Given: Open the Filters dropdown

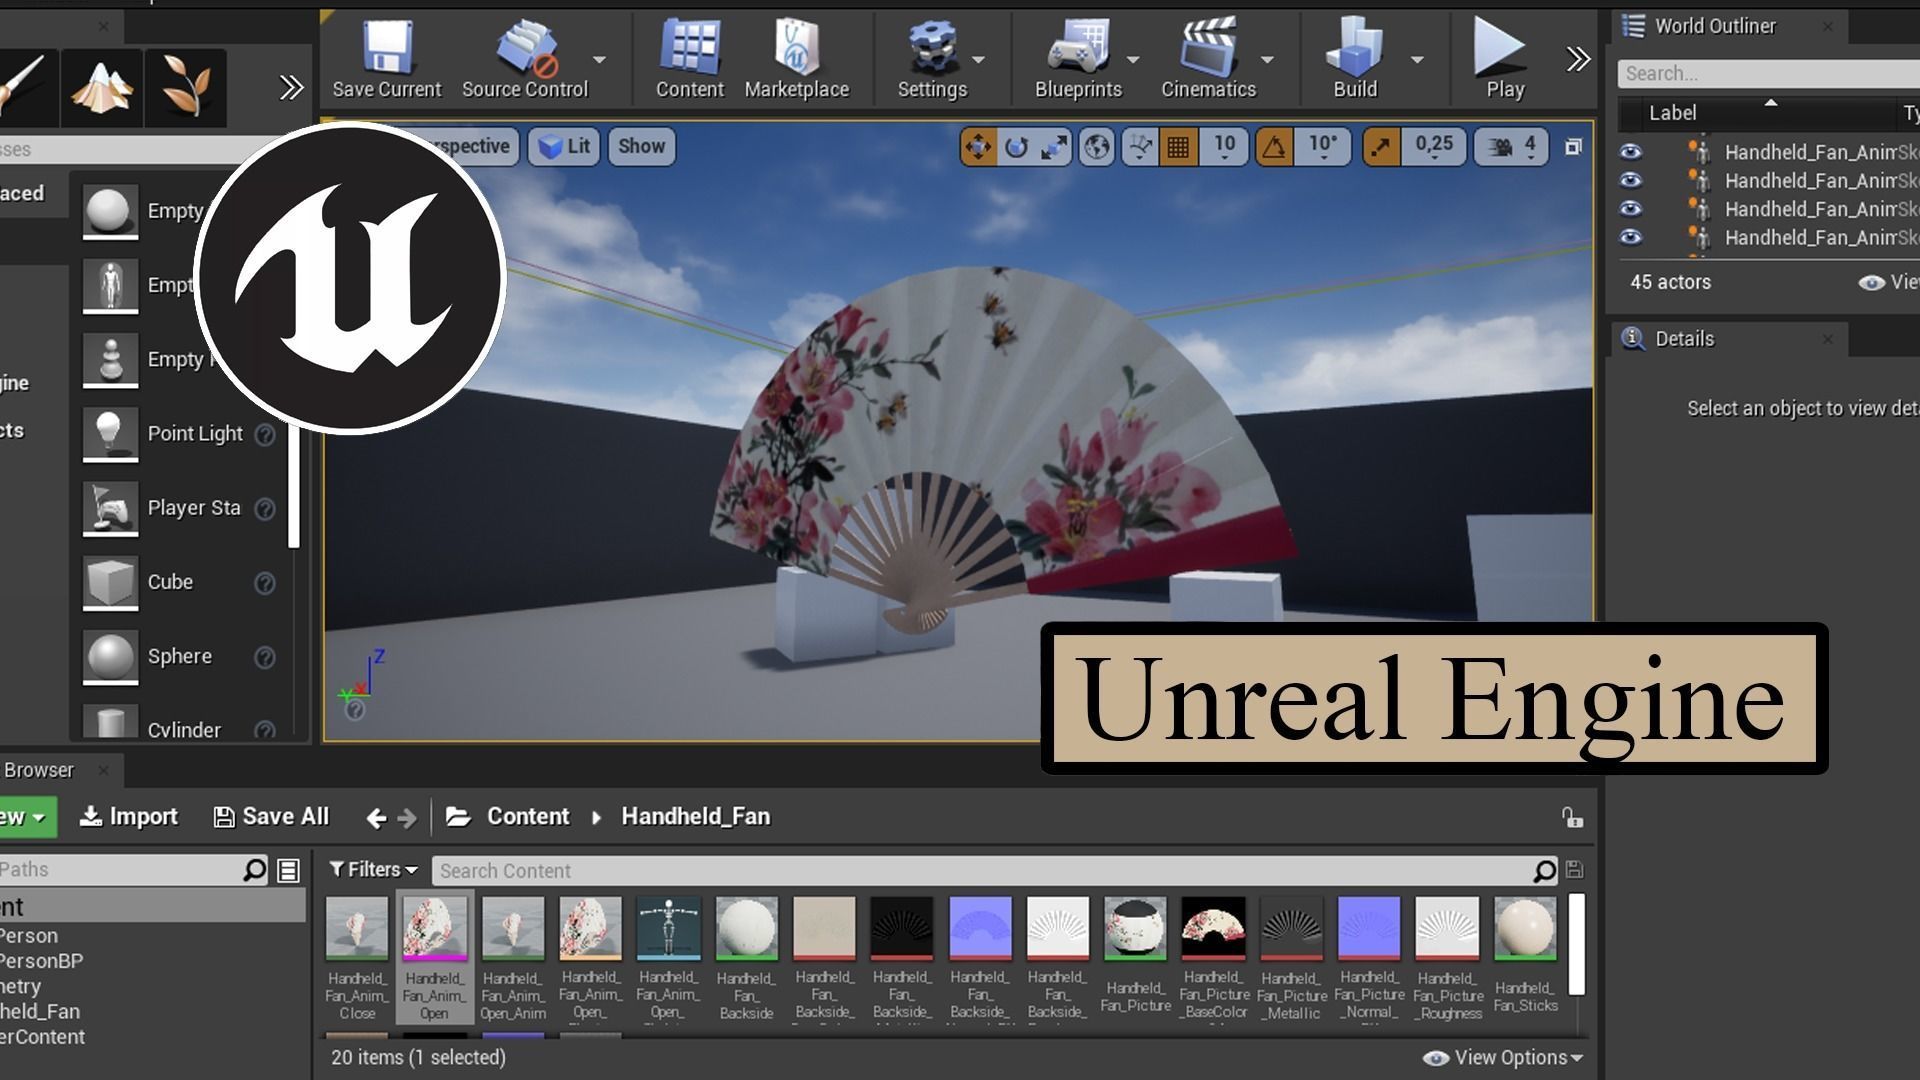Looking at the screenshot, I should coord(373,870).
